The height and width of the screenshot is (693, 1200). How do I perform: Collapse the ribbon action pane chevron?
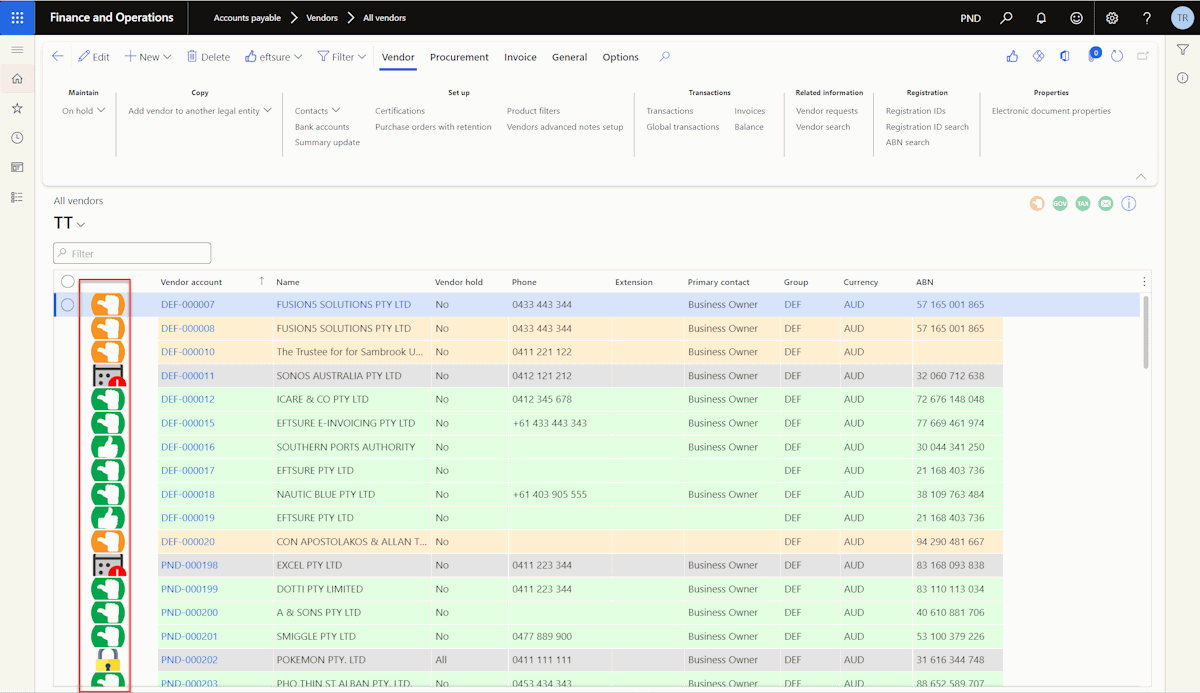coord(1141,176)
